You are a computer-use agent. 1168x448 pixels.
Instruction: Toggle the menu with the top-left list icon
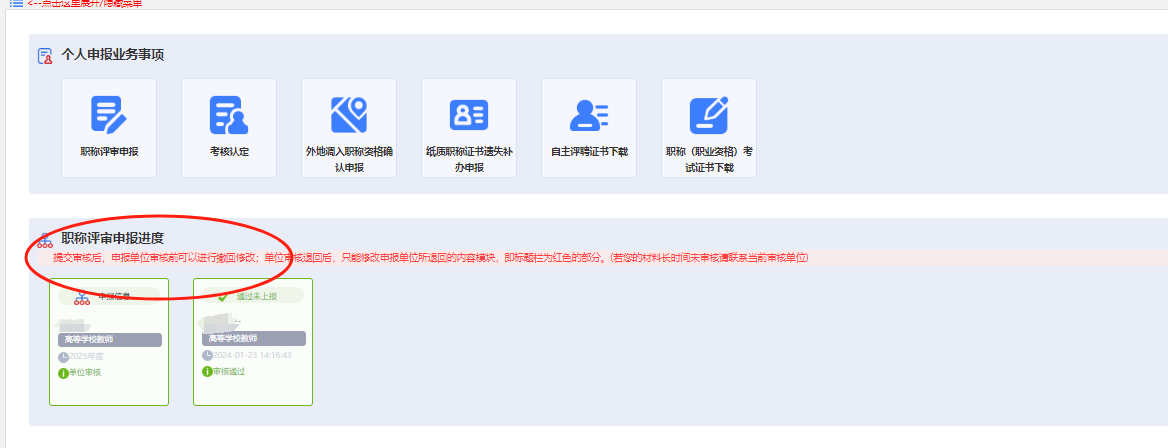[x=16, y=3]
